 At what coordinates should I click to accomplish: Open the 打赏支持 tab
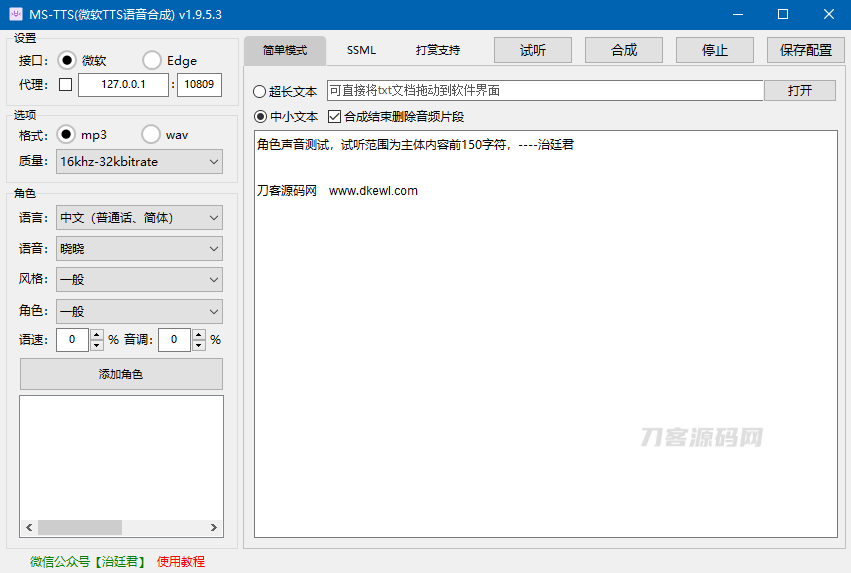click(x=438, y=50)
